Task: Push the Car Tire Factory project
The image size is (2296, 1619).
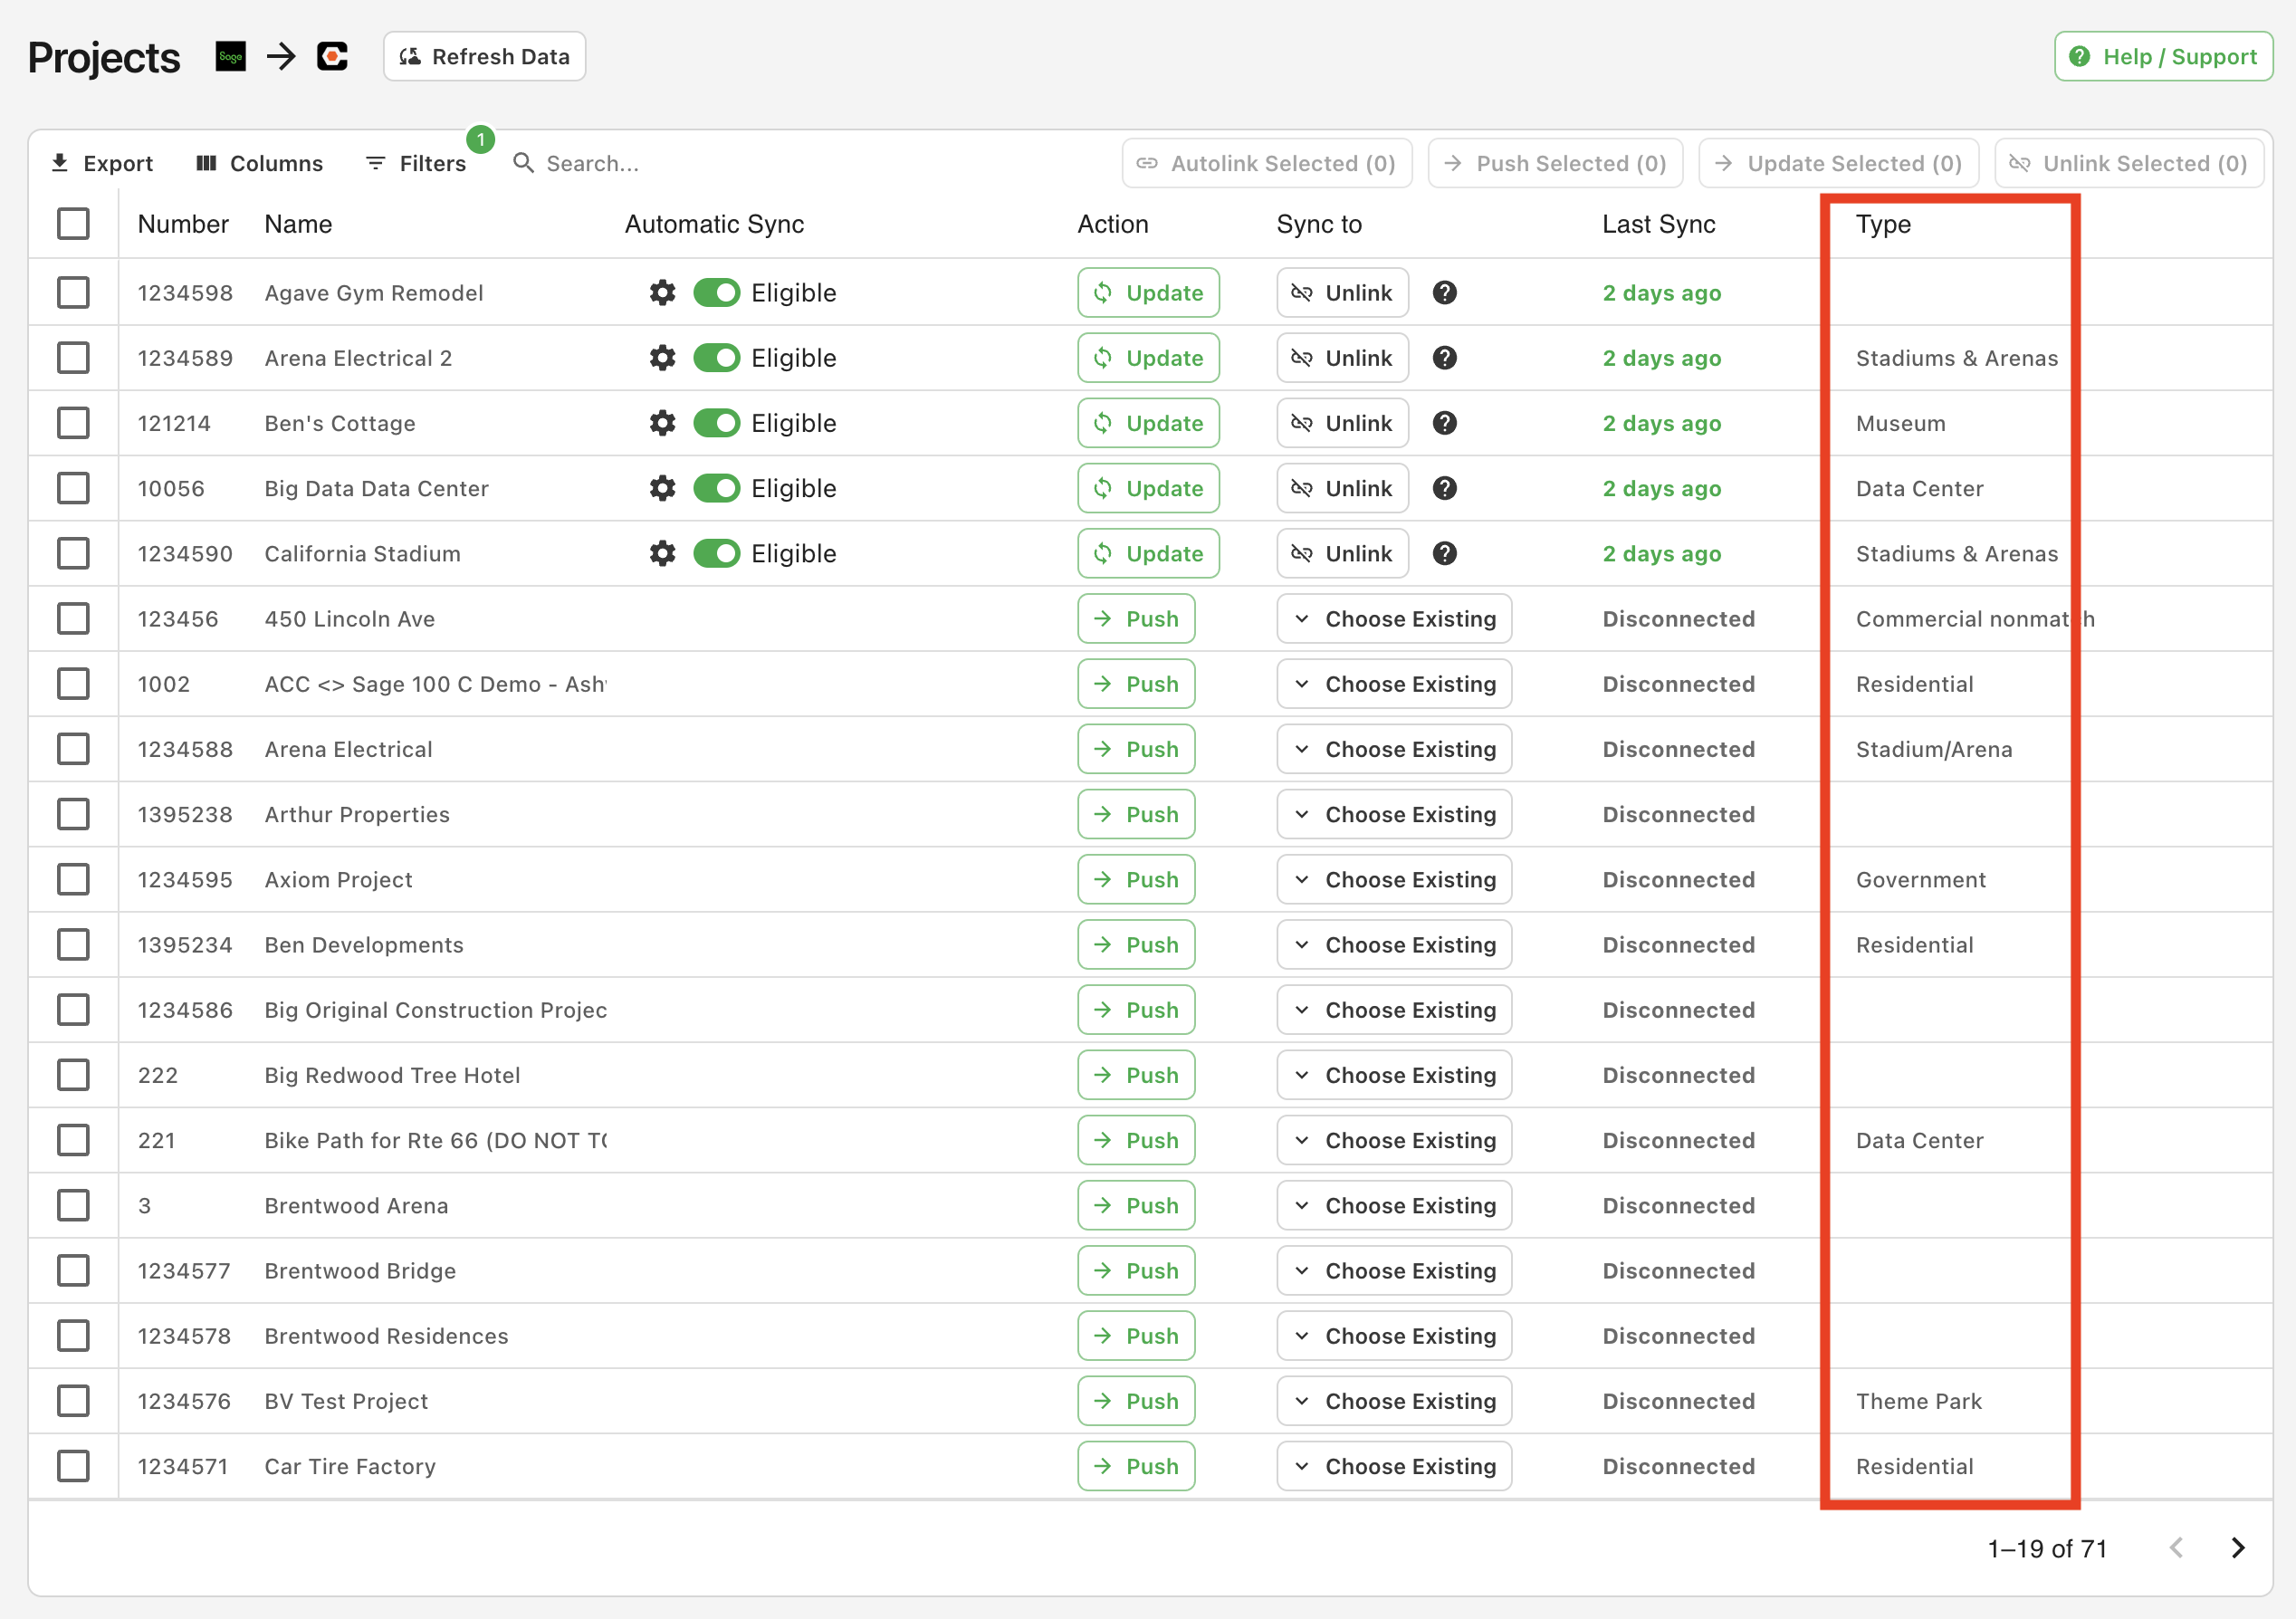Action: click(1136, 1466)
